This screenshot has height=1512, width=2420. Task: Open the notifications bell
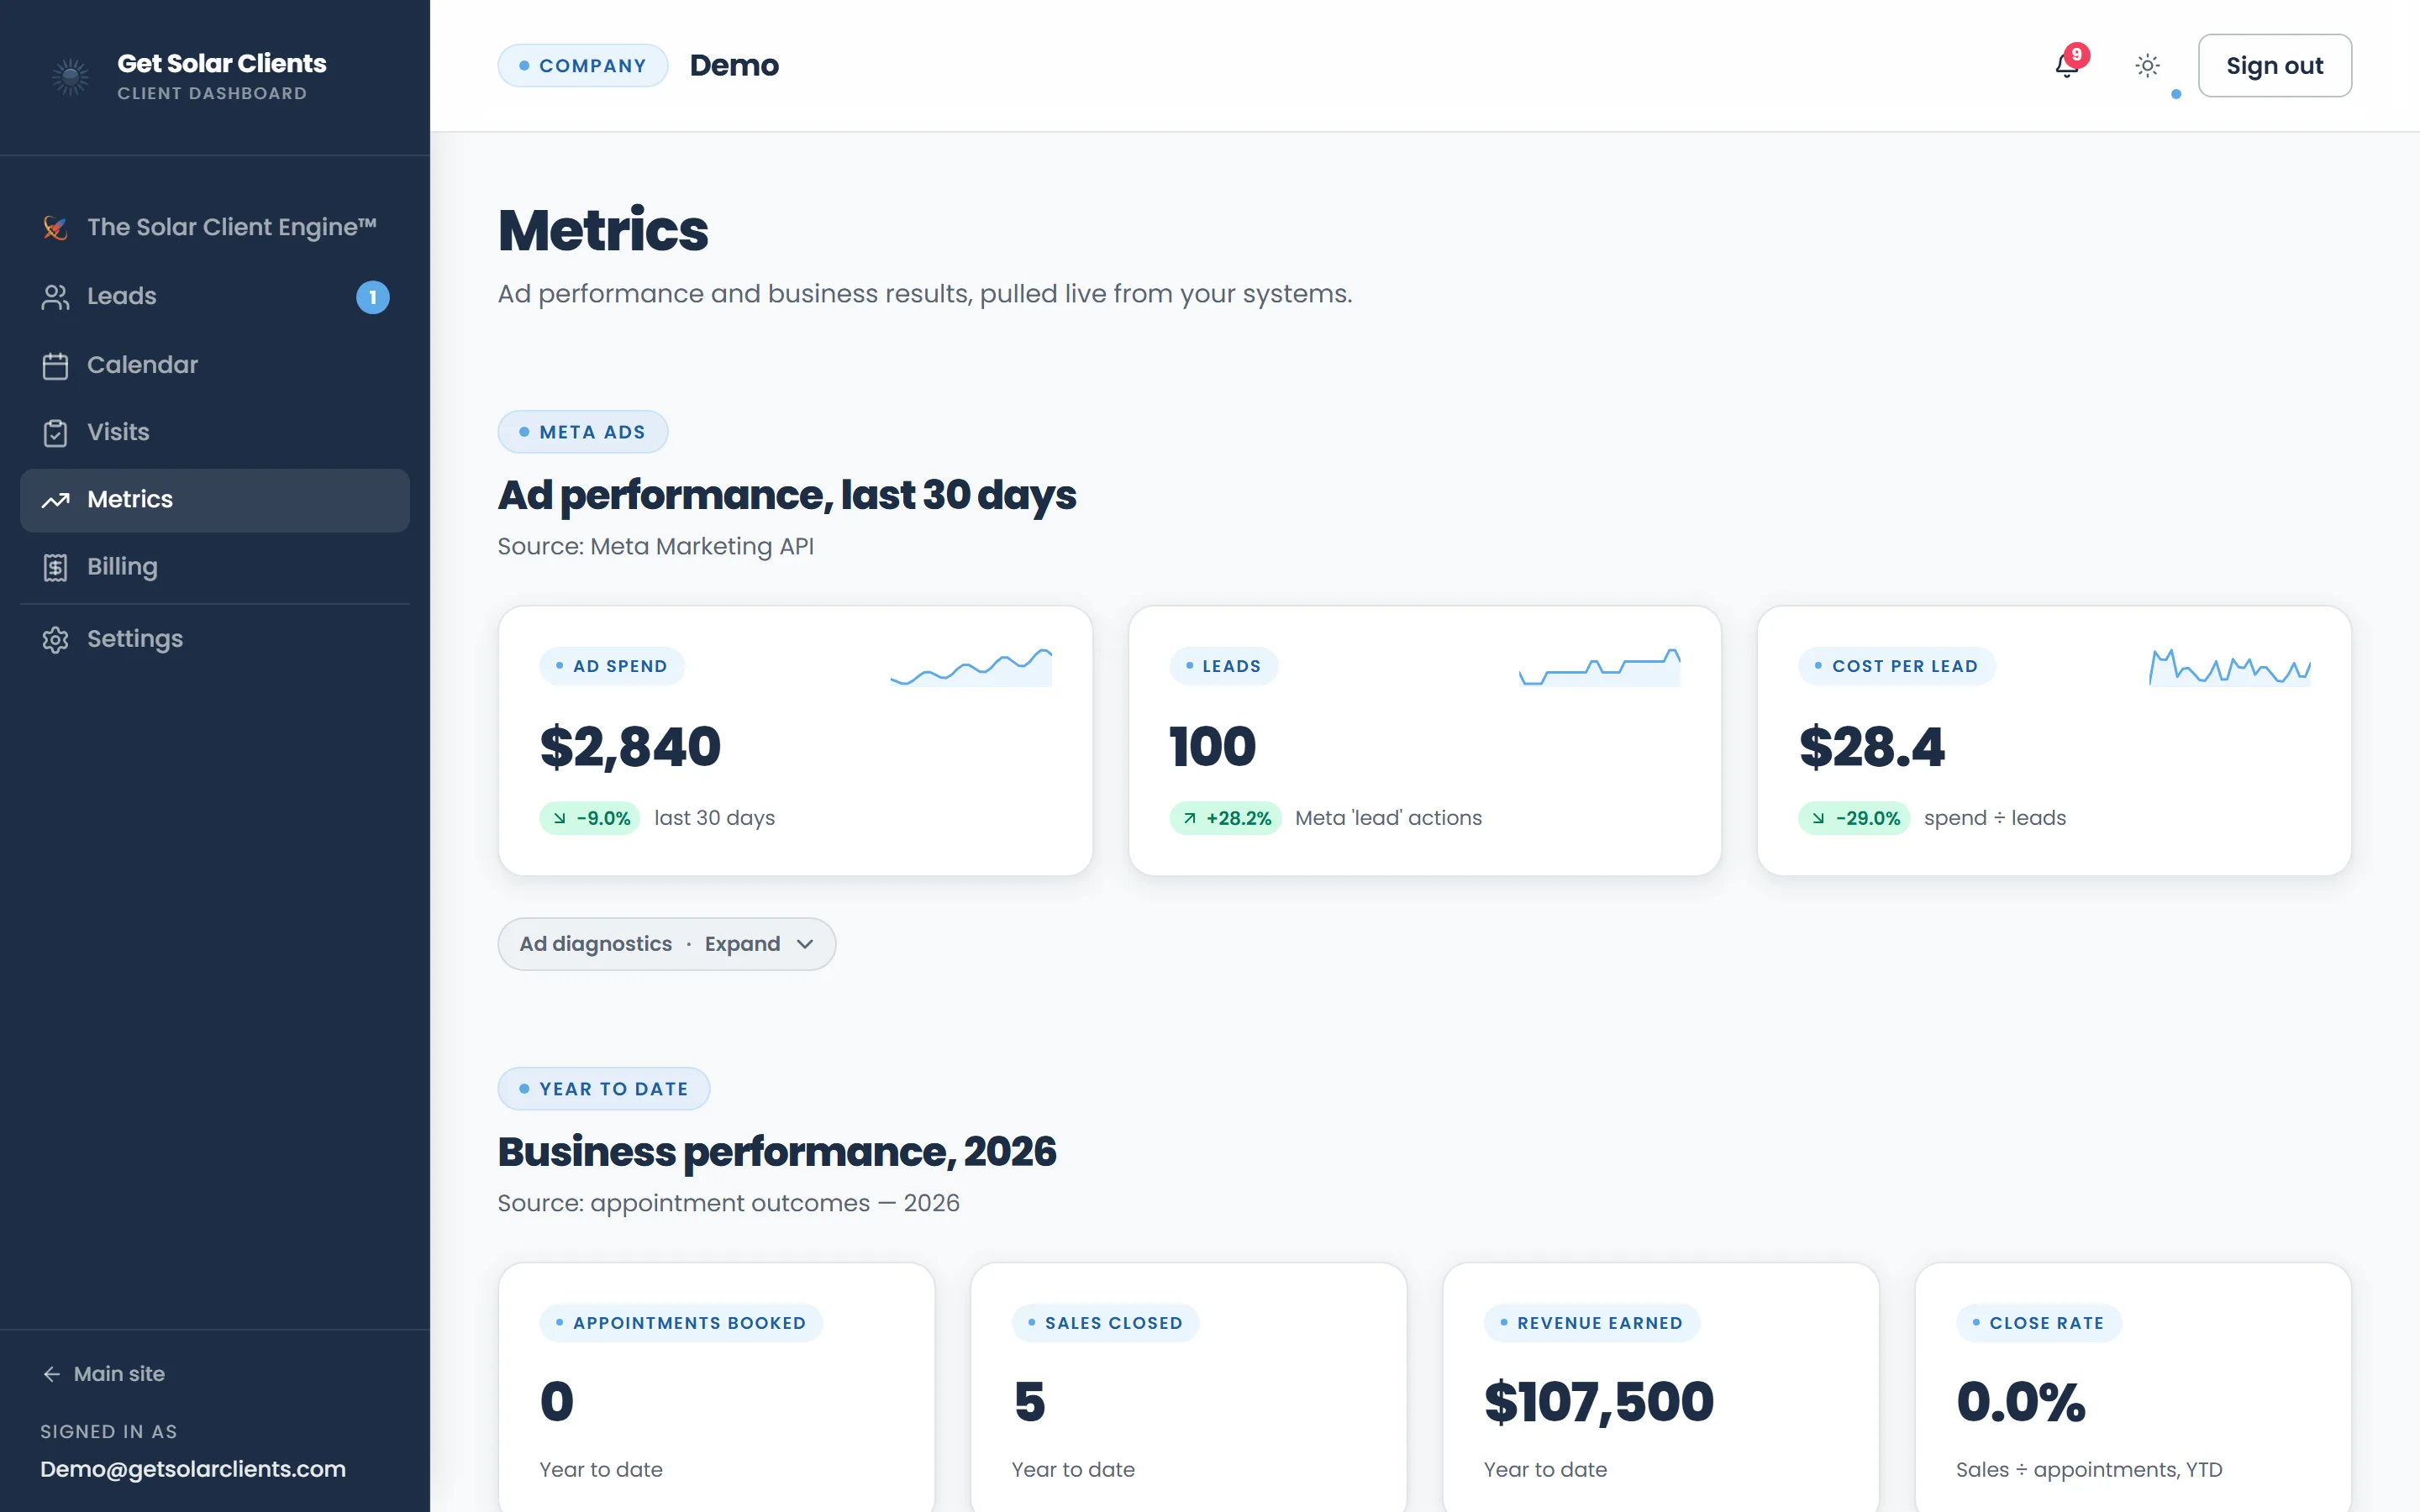pos(2066,66)
